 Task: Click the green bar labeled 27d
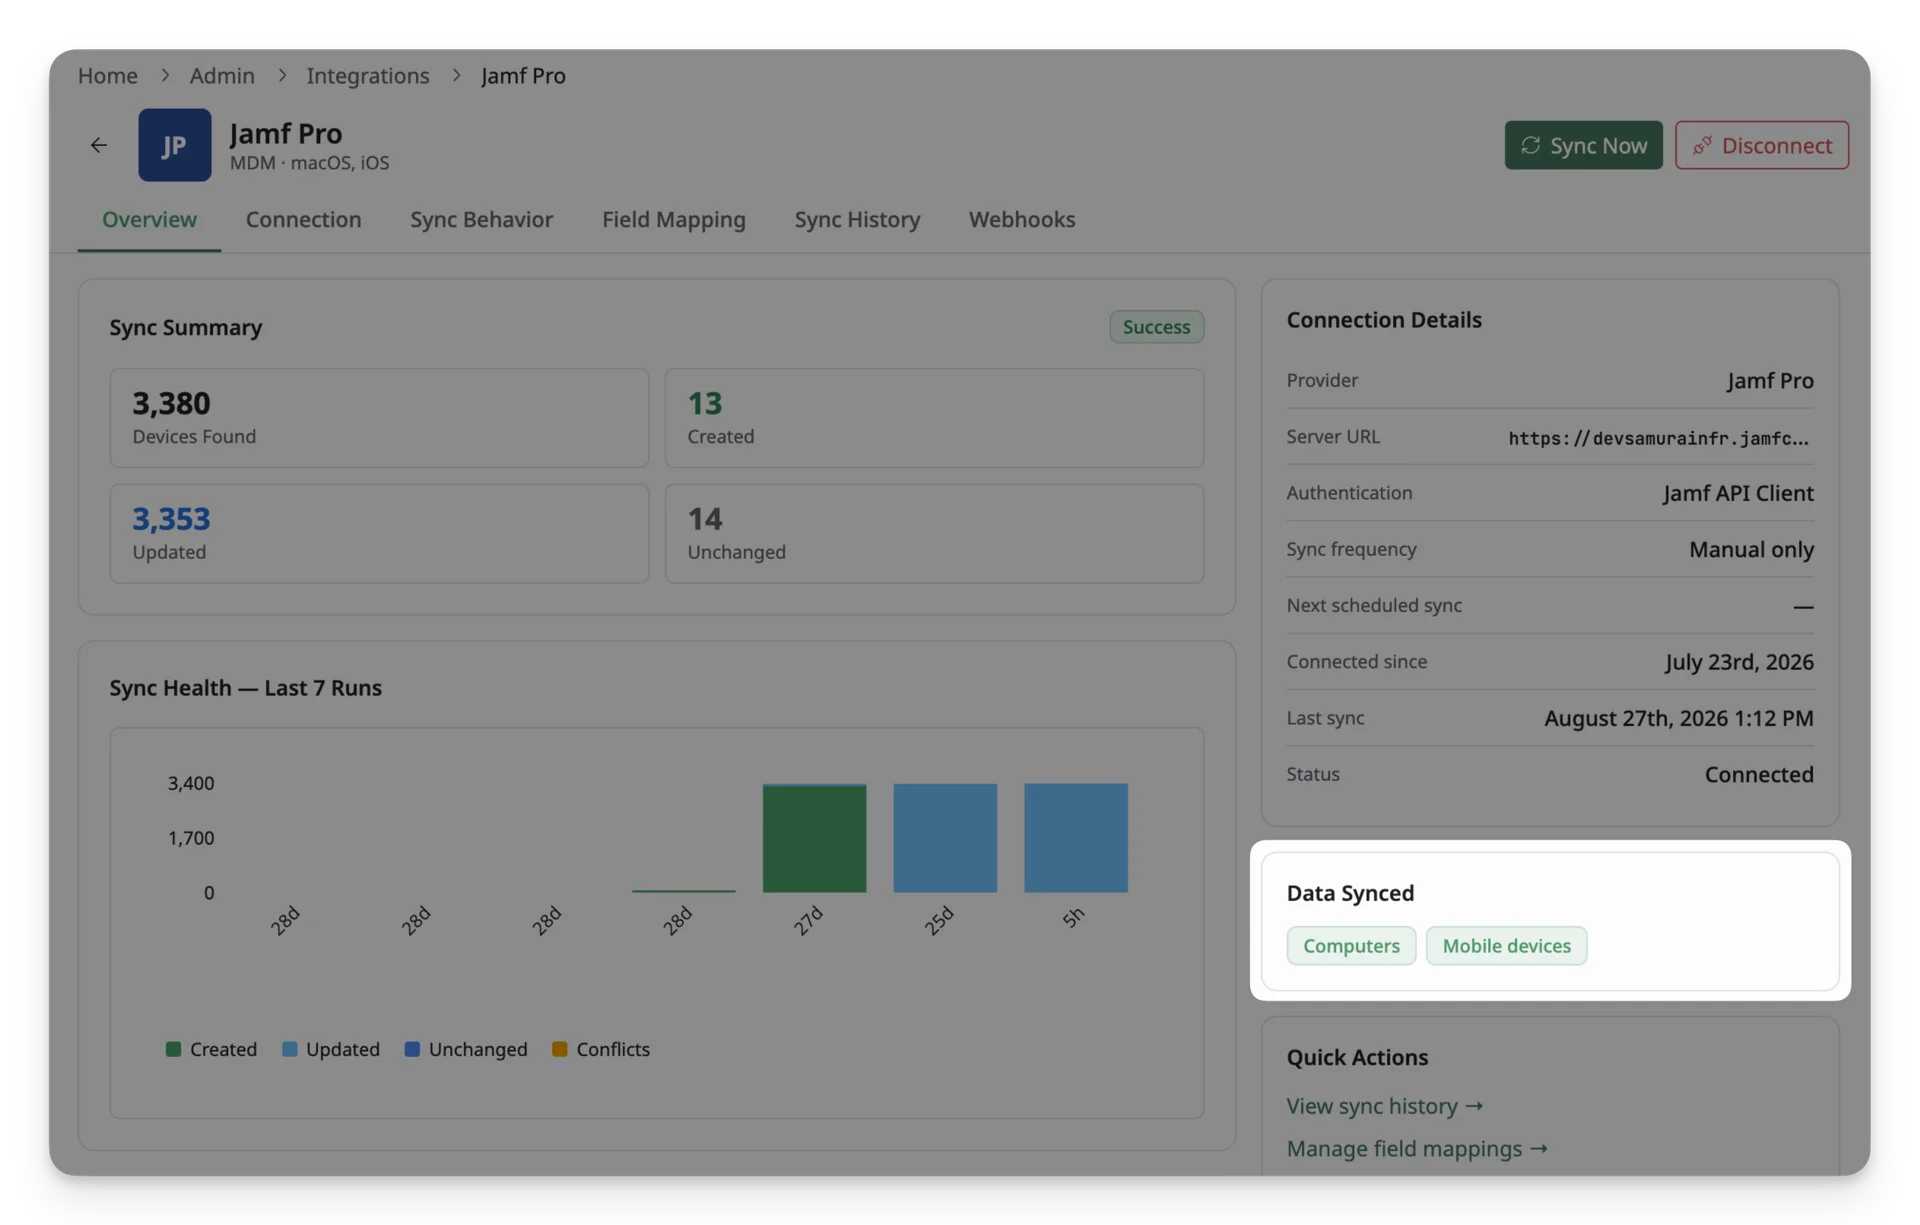(814, 838)
